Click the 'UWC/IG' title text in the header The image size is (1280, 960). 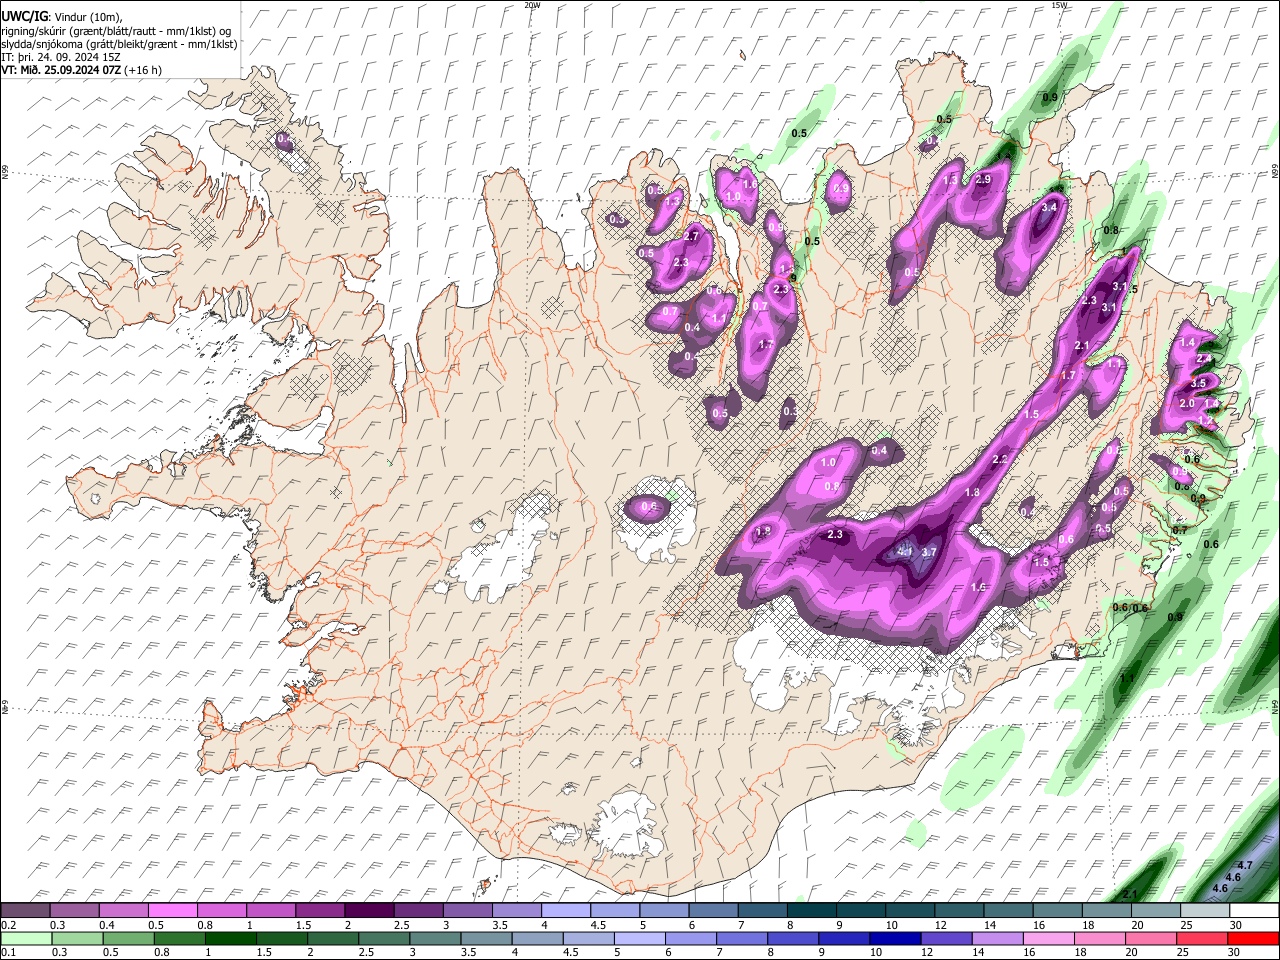tap(25, 17)
